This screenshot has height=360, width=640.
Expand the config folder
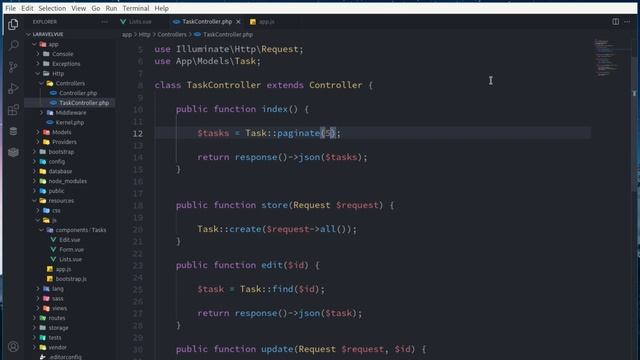pyautogui.click(x=56, y=162)
